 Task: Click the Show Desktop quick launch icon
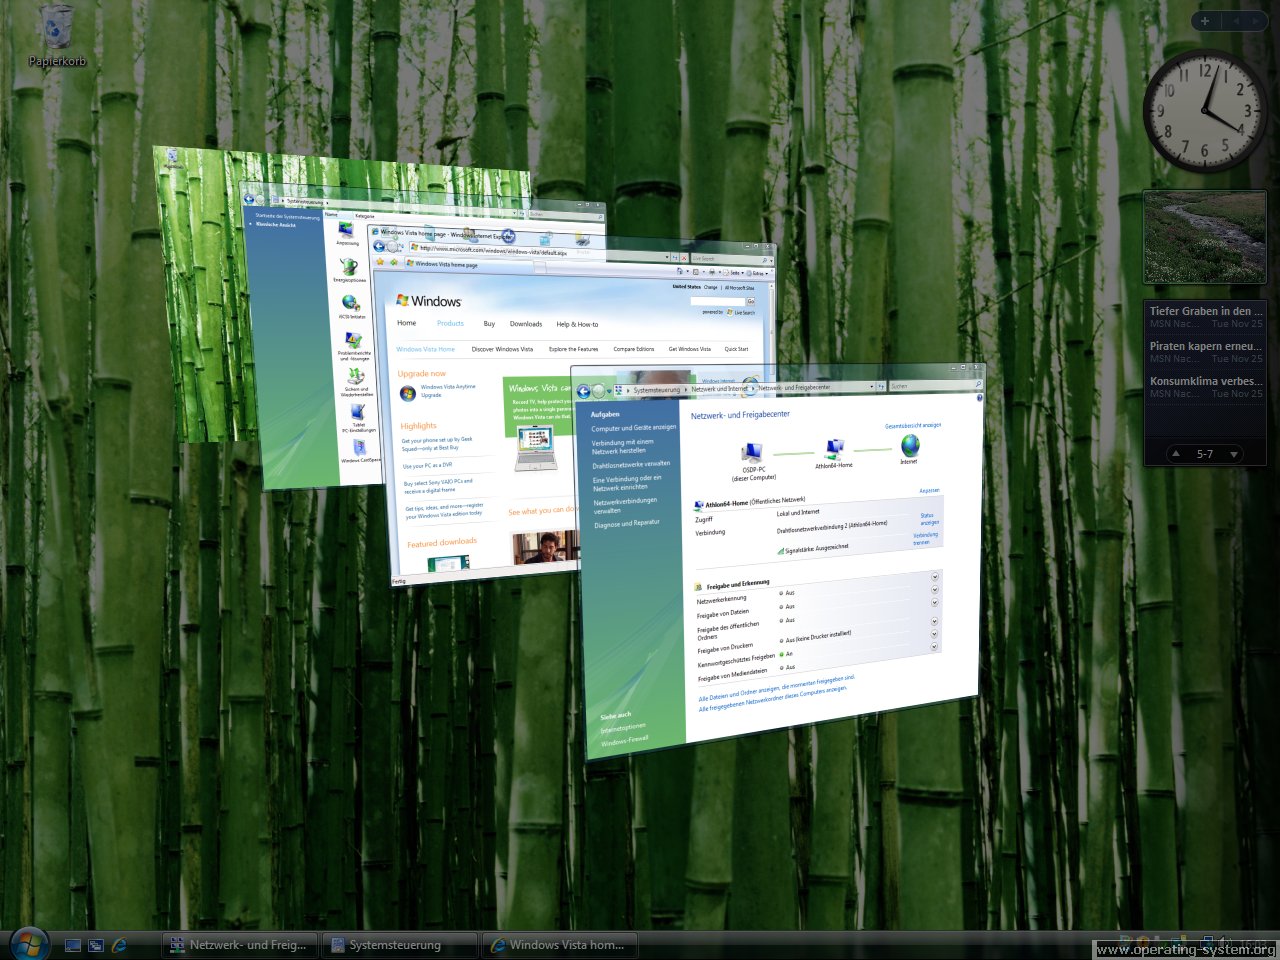[73, 944]
